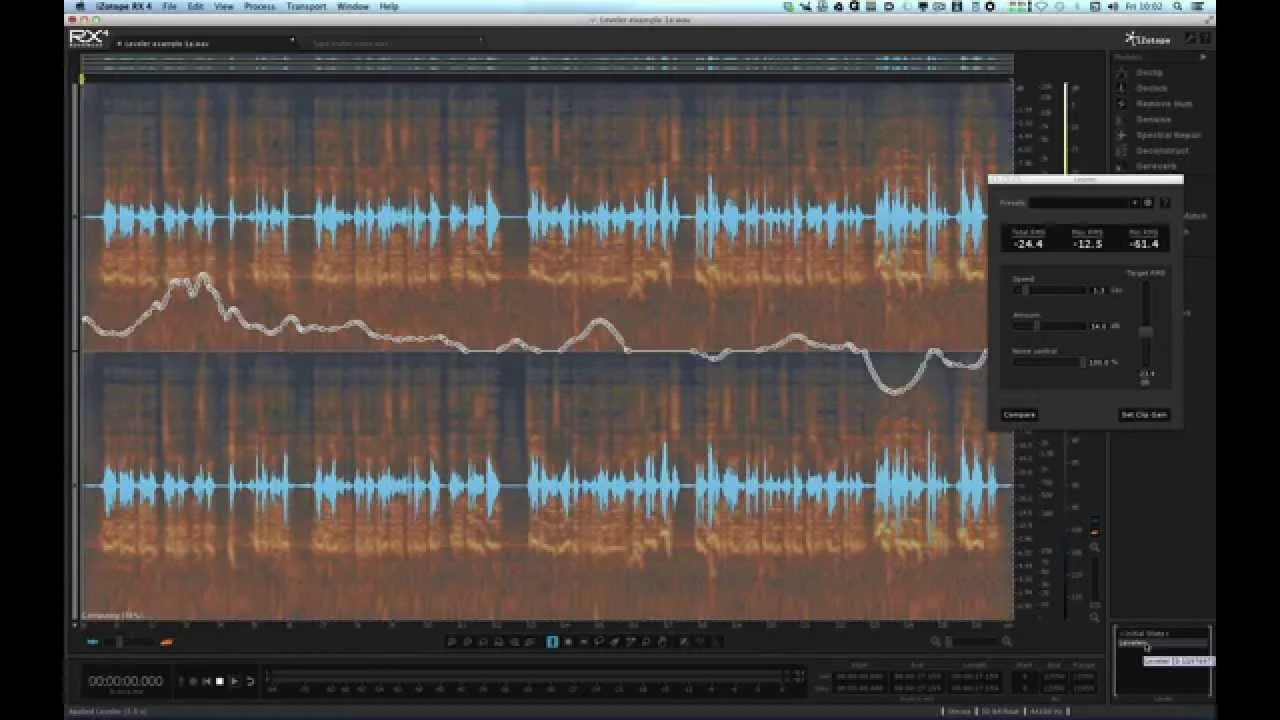1280x720 pixels.
Task: Click the Set Clip Gain button
Action: pyautogui.click(x=1143, y=414)
